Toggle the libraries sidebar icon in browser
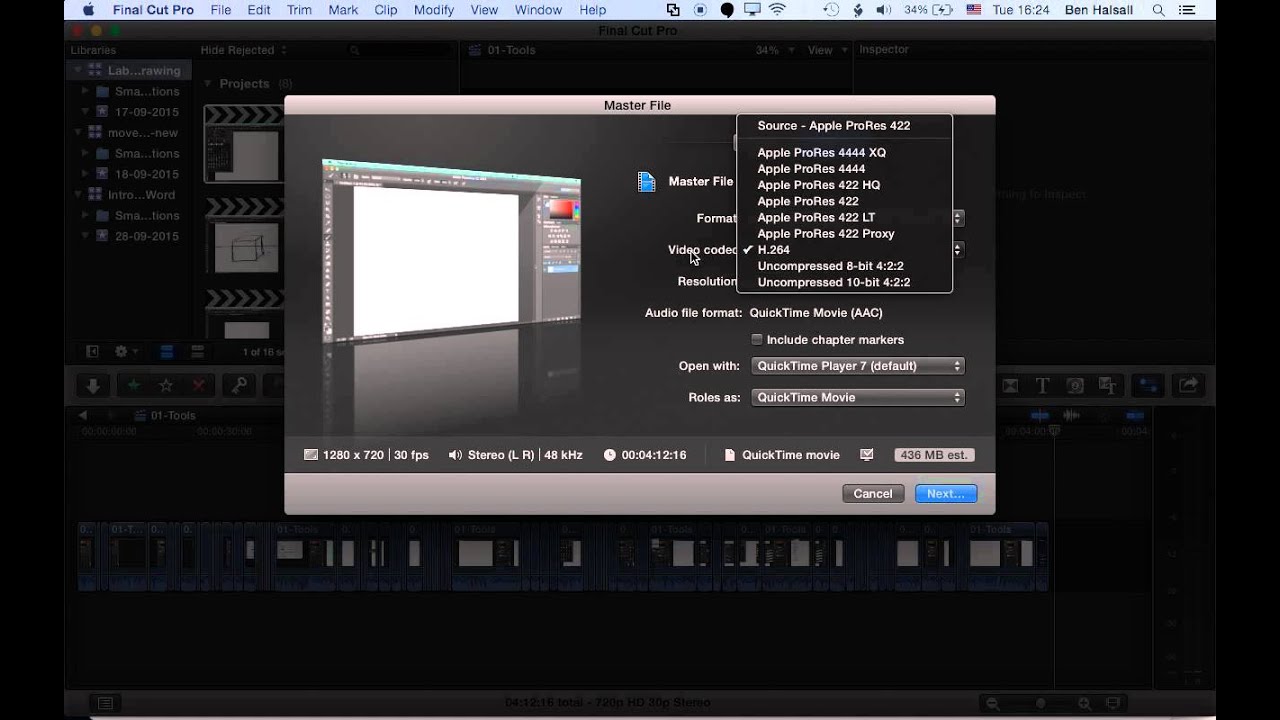This screenshot has height=720, width=1280. (x=92, y=352)
